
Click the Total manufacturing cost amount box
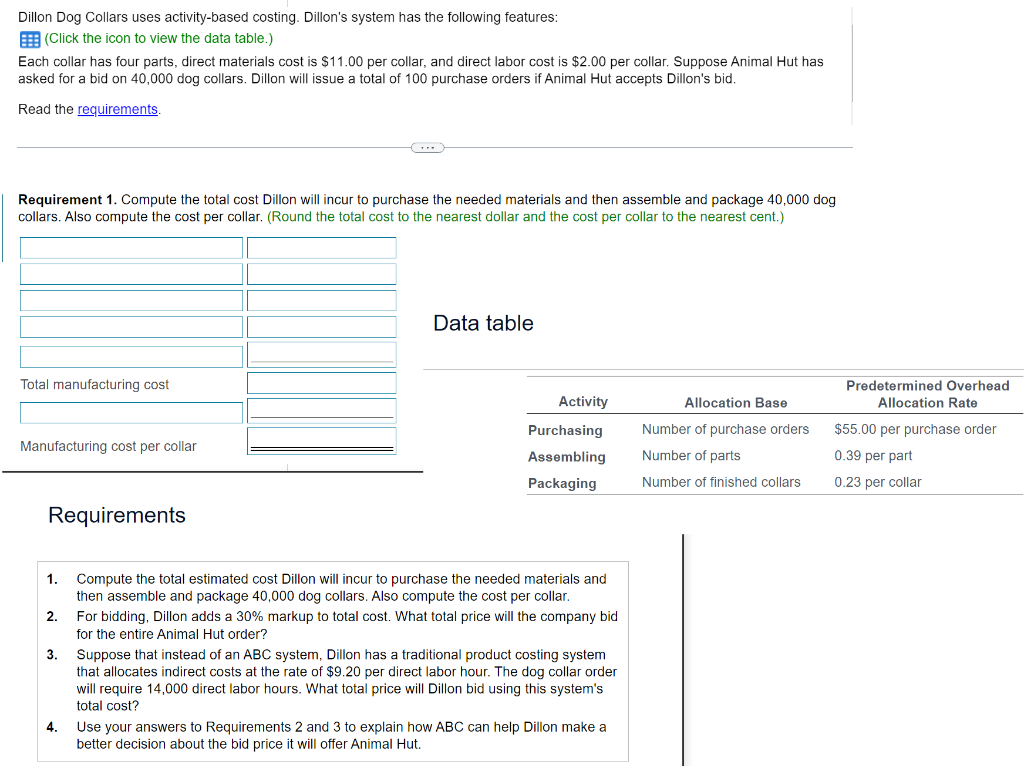320,384
